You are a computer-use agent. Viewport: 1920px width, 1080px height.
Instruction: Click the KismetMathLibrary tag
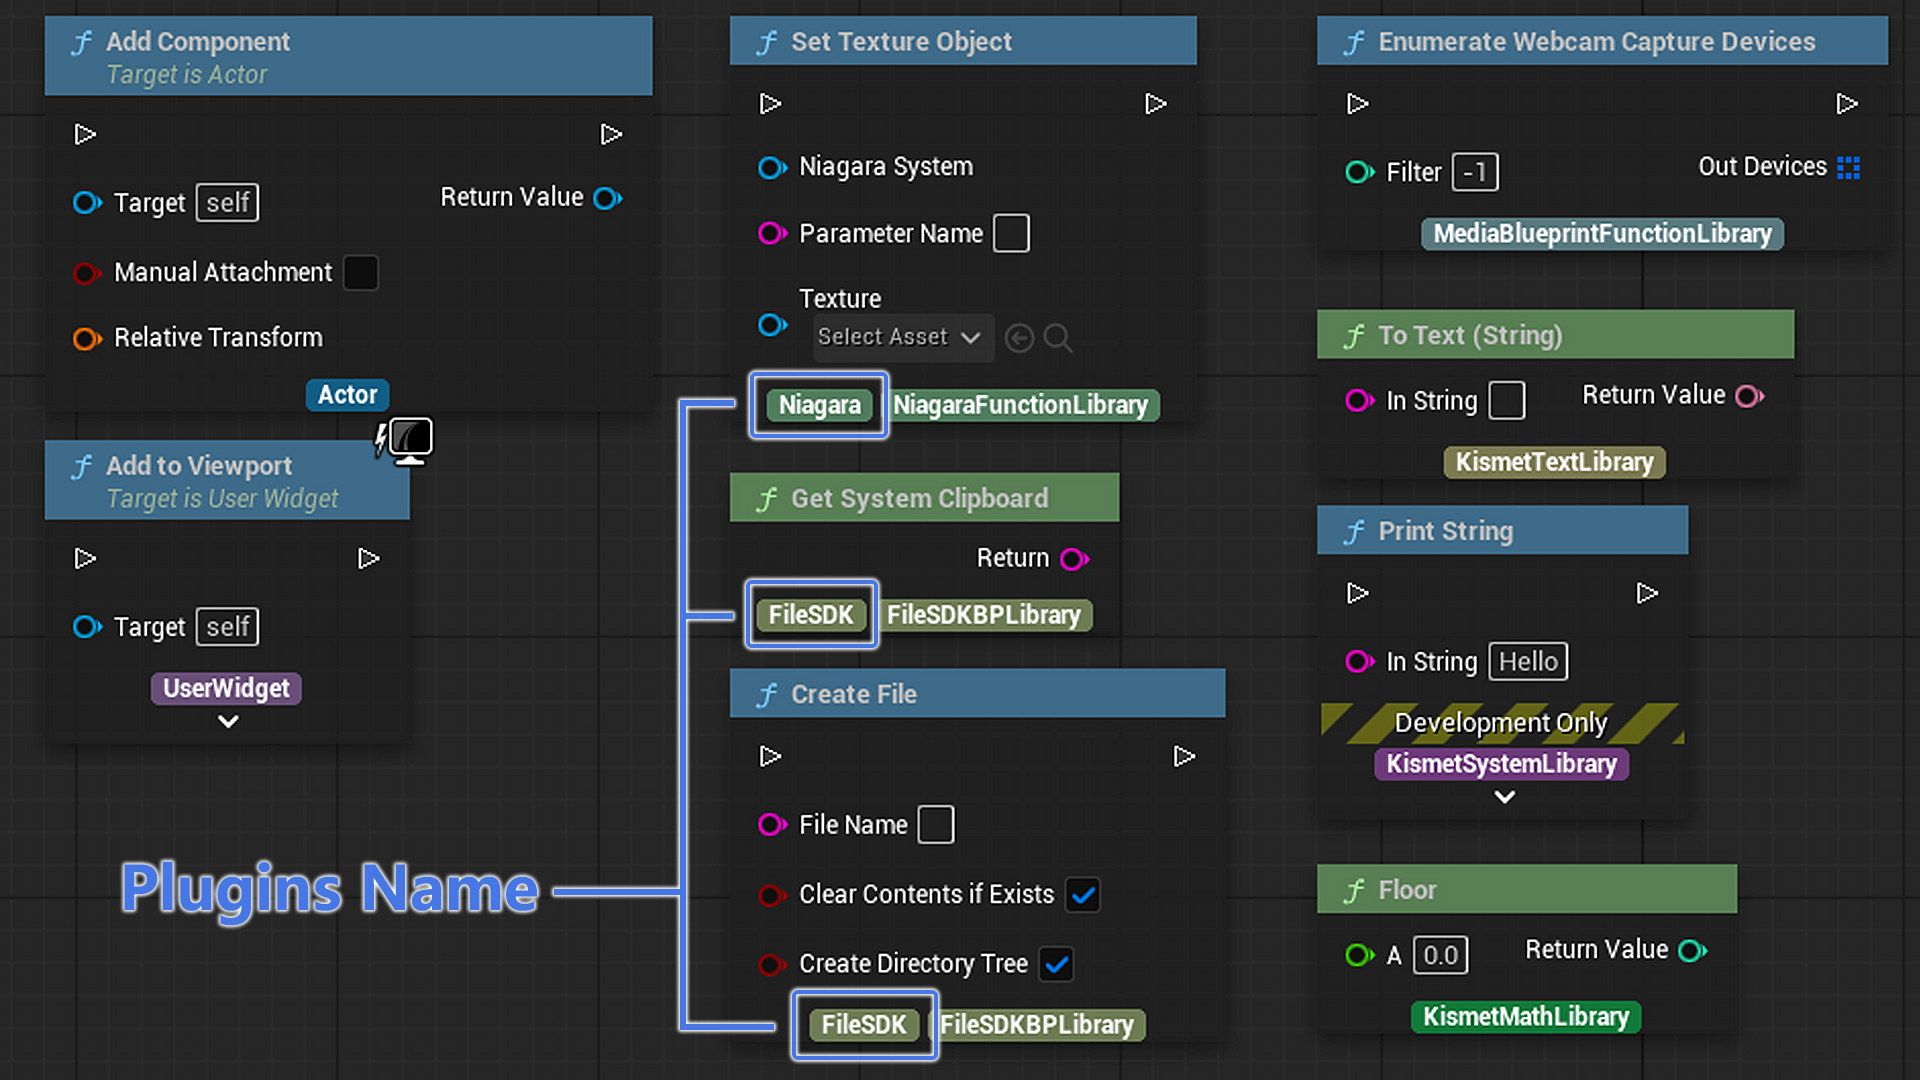(1526, 1017)
